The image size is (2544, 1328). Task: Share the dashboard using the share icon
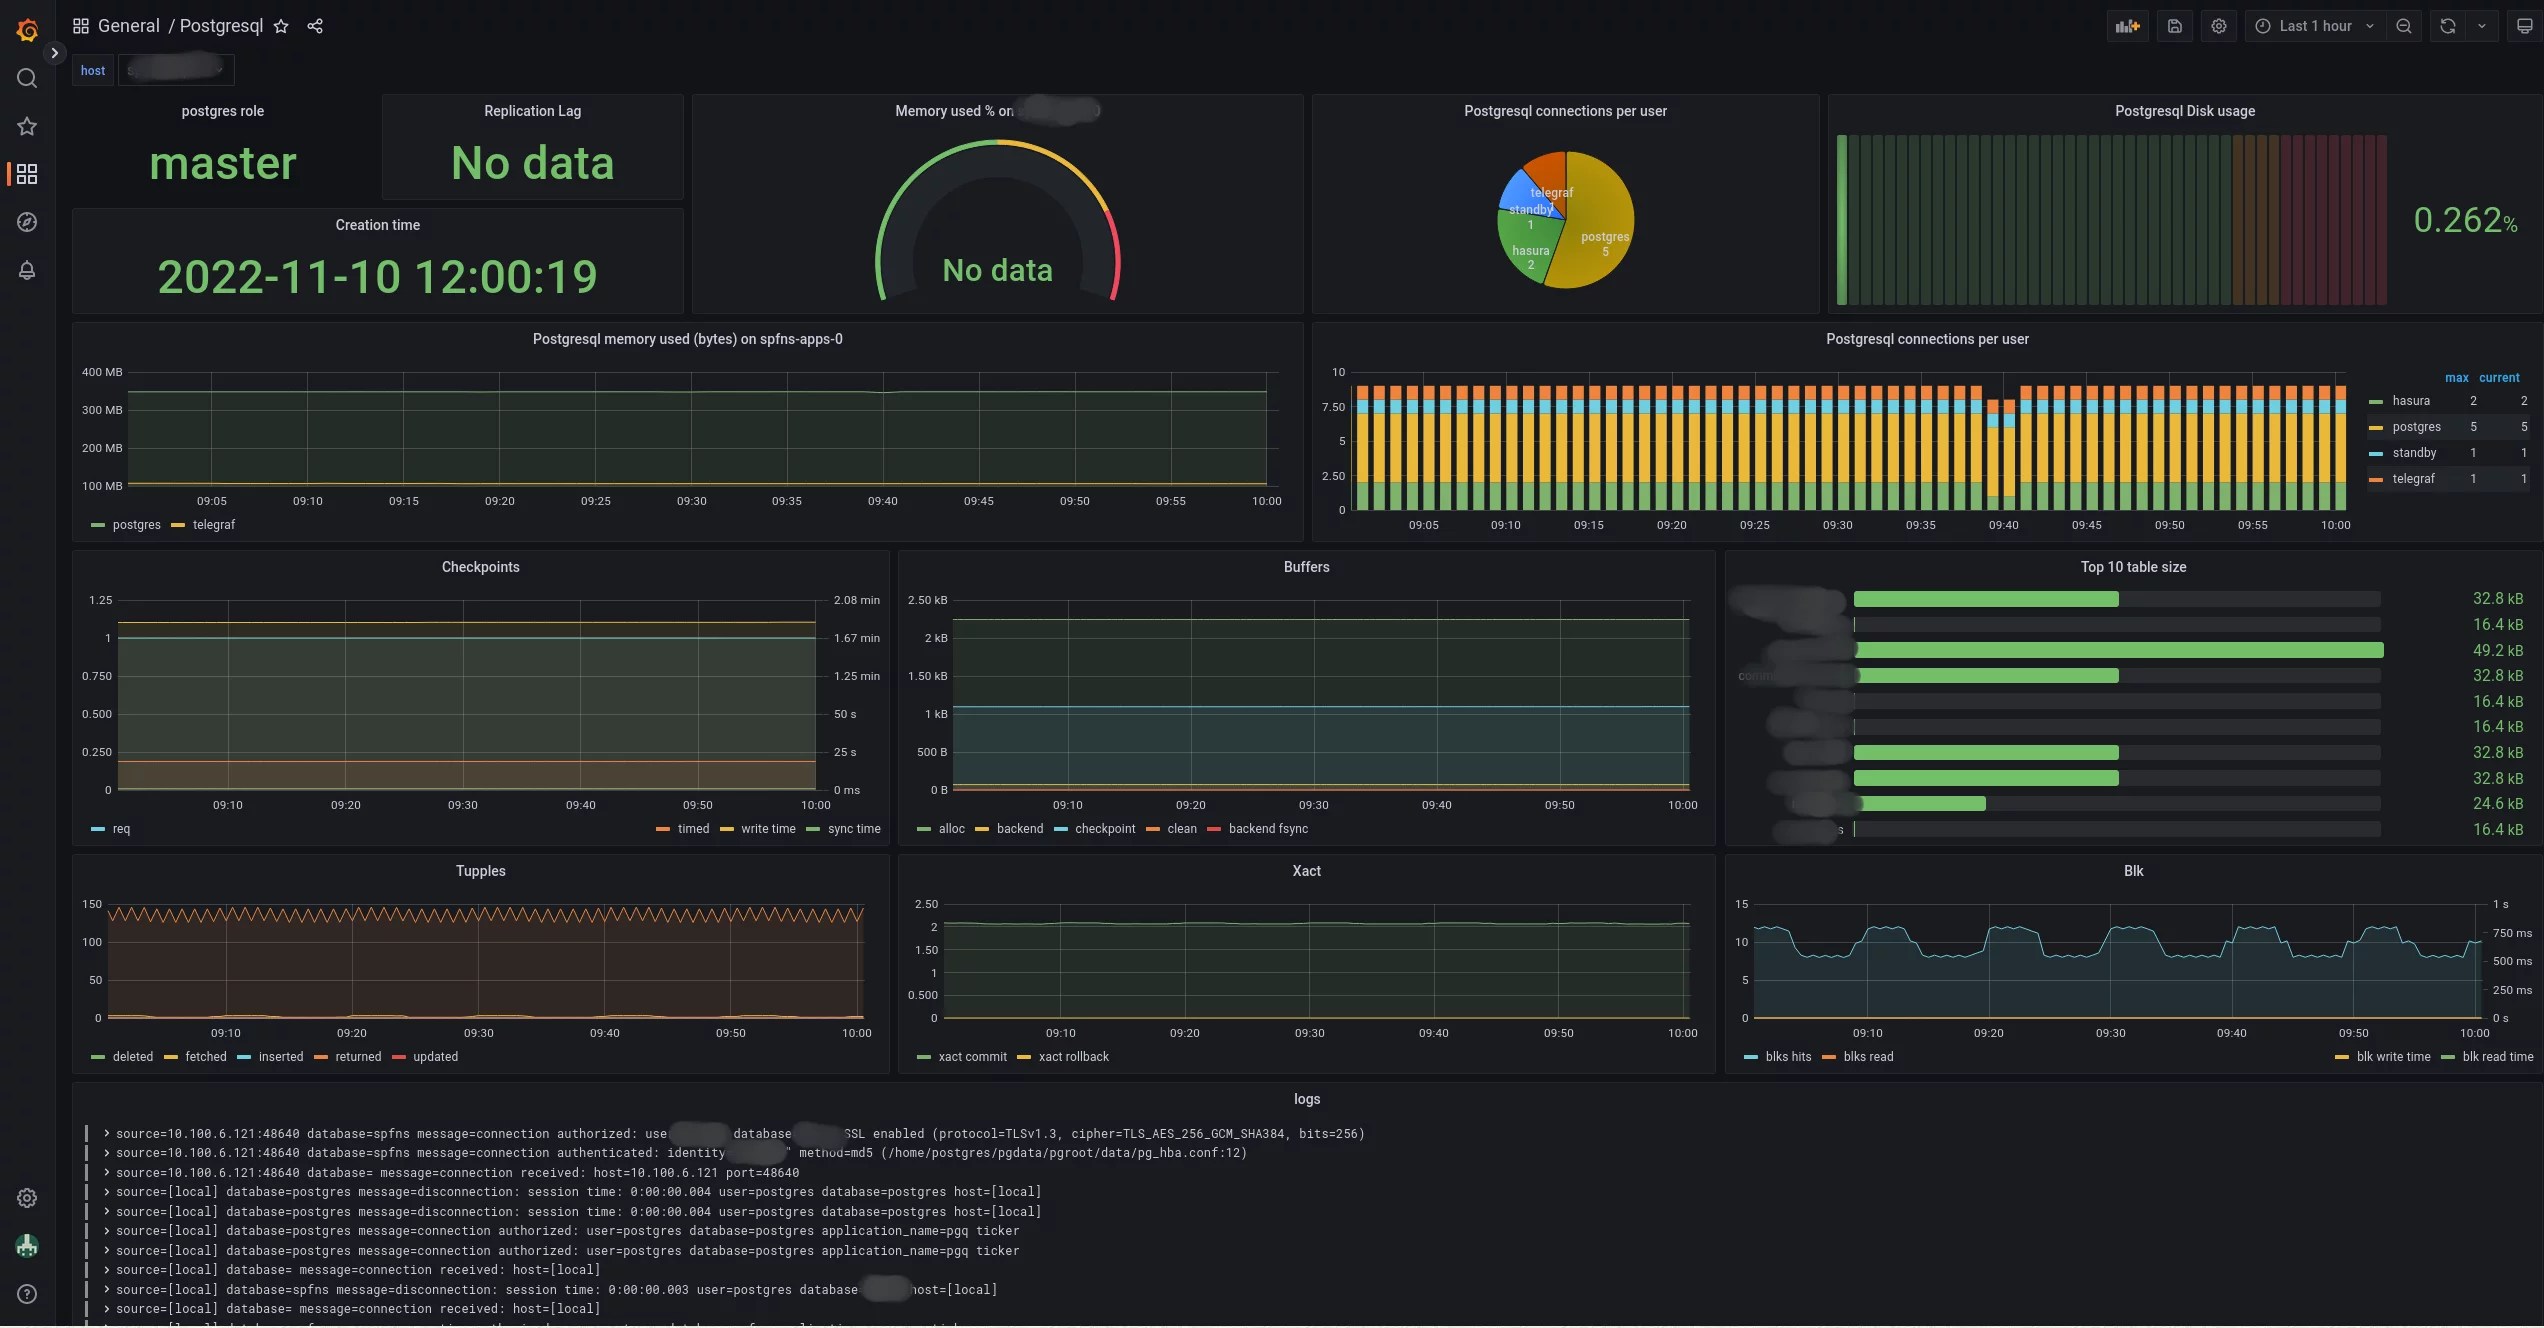(316, 26)
